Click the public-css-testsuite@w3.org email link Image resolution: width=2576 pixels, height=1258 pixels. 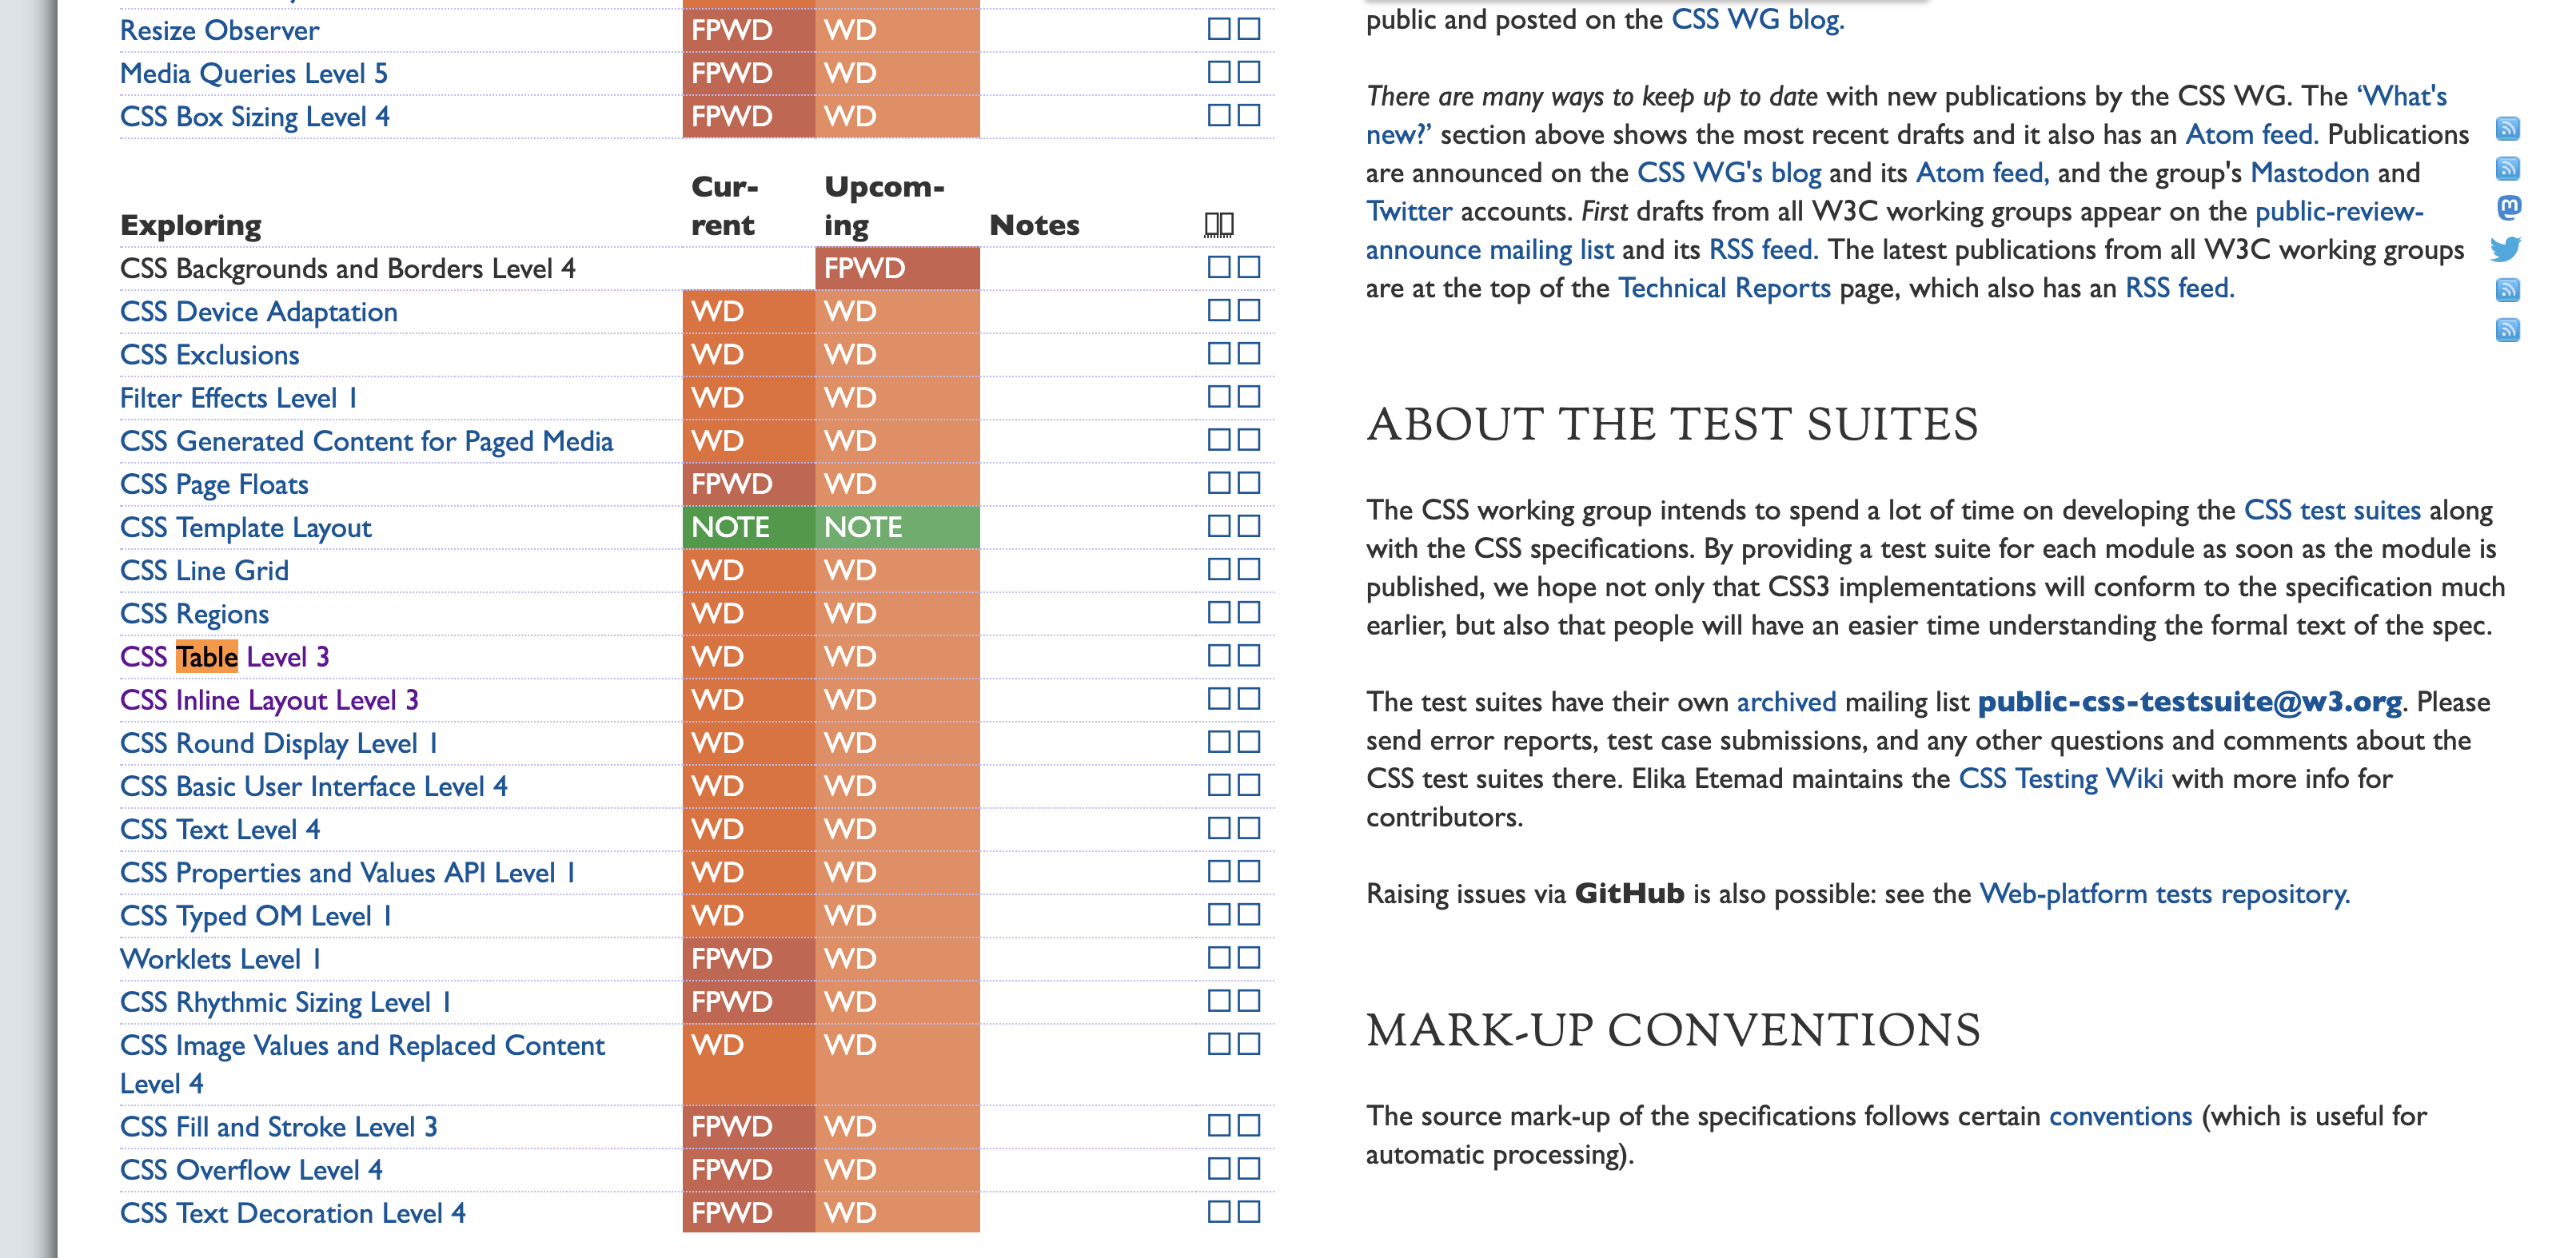2189,702
